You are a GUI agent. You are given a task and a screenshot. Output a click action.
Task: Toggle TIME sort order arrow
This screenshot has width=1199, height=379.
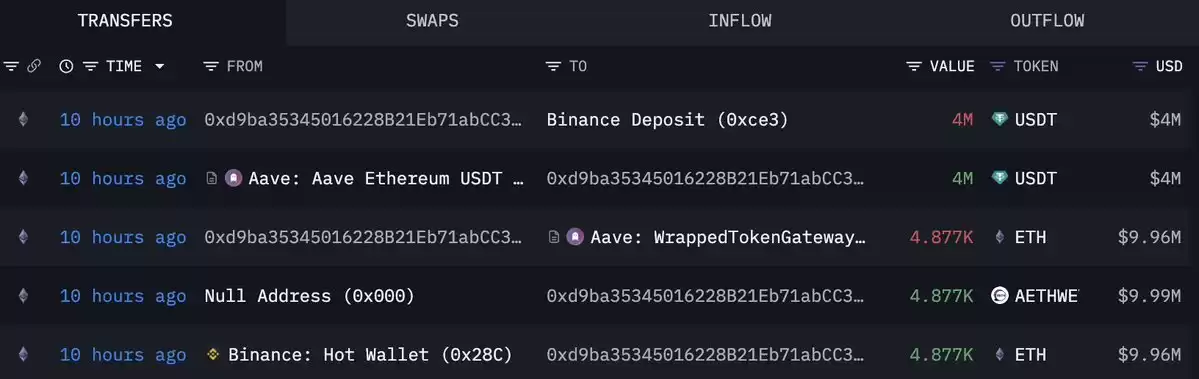(160, 66)
